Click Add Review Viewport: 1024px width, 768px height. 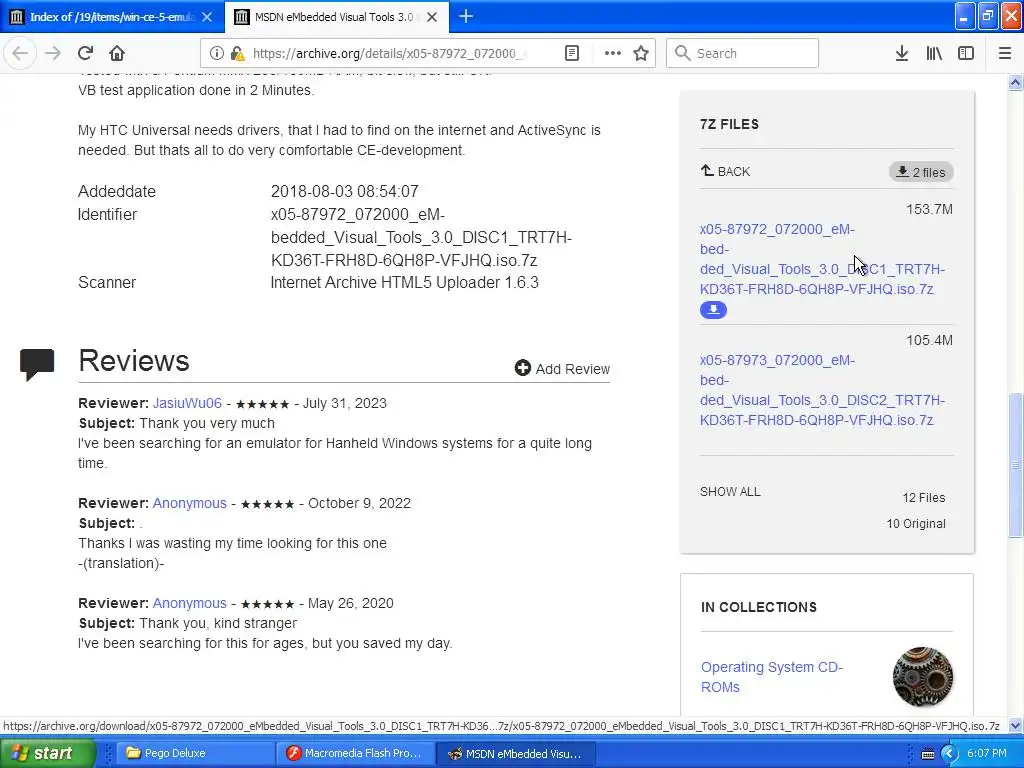(x=562, y=368)
